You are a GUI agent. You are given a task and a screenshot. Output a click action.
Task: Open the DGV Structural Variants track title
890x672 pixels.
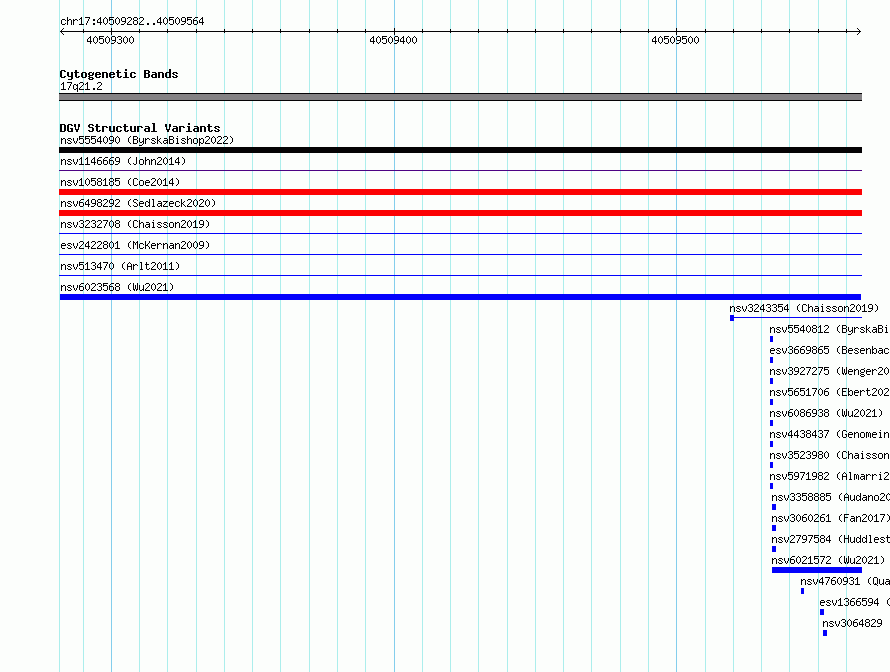pos(140,128)
